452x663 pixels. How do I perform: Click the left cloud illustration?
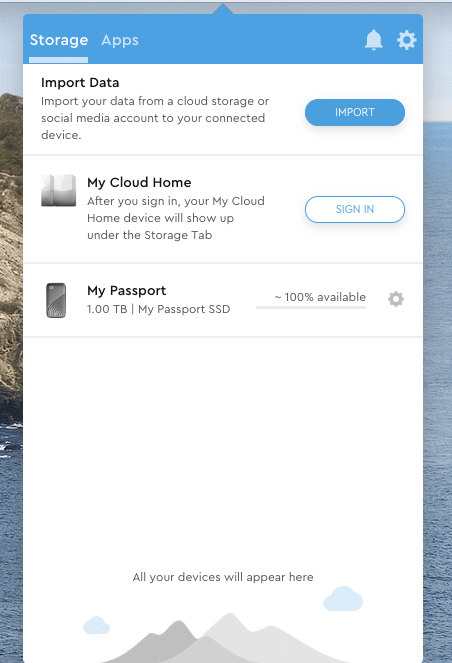pos(96,625)
